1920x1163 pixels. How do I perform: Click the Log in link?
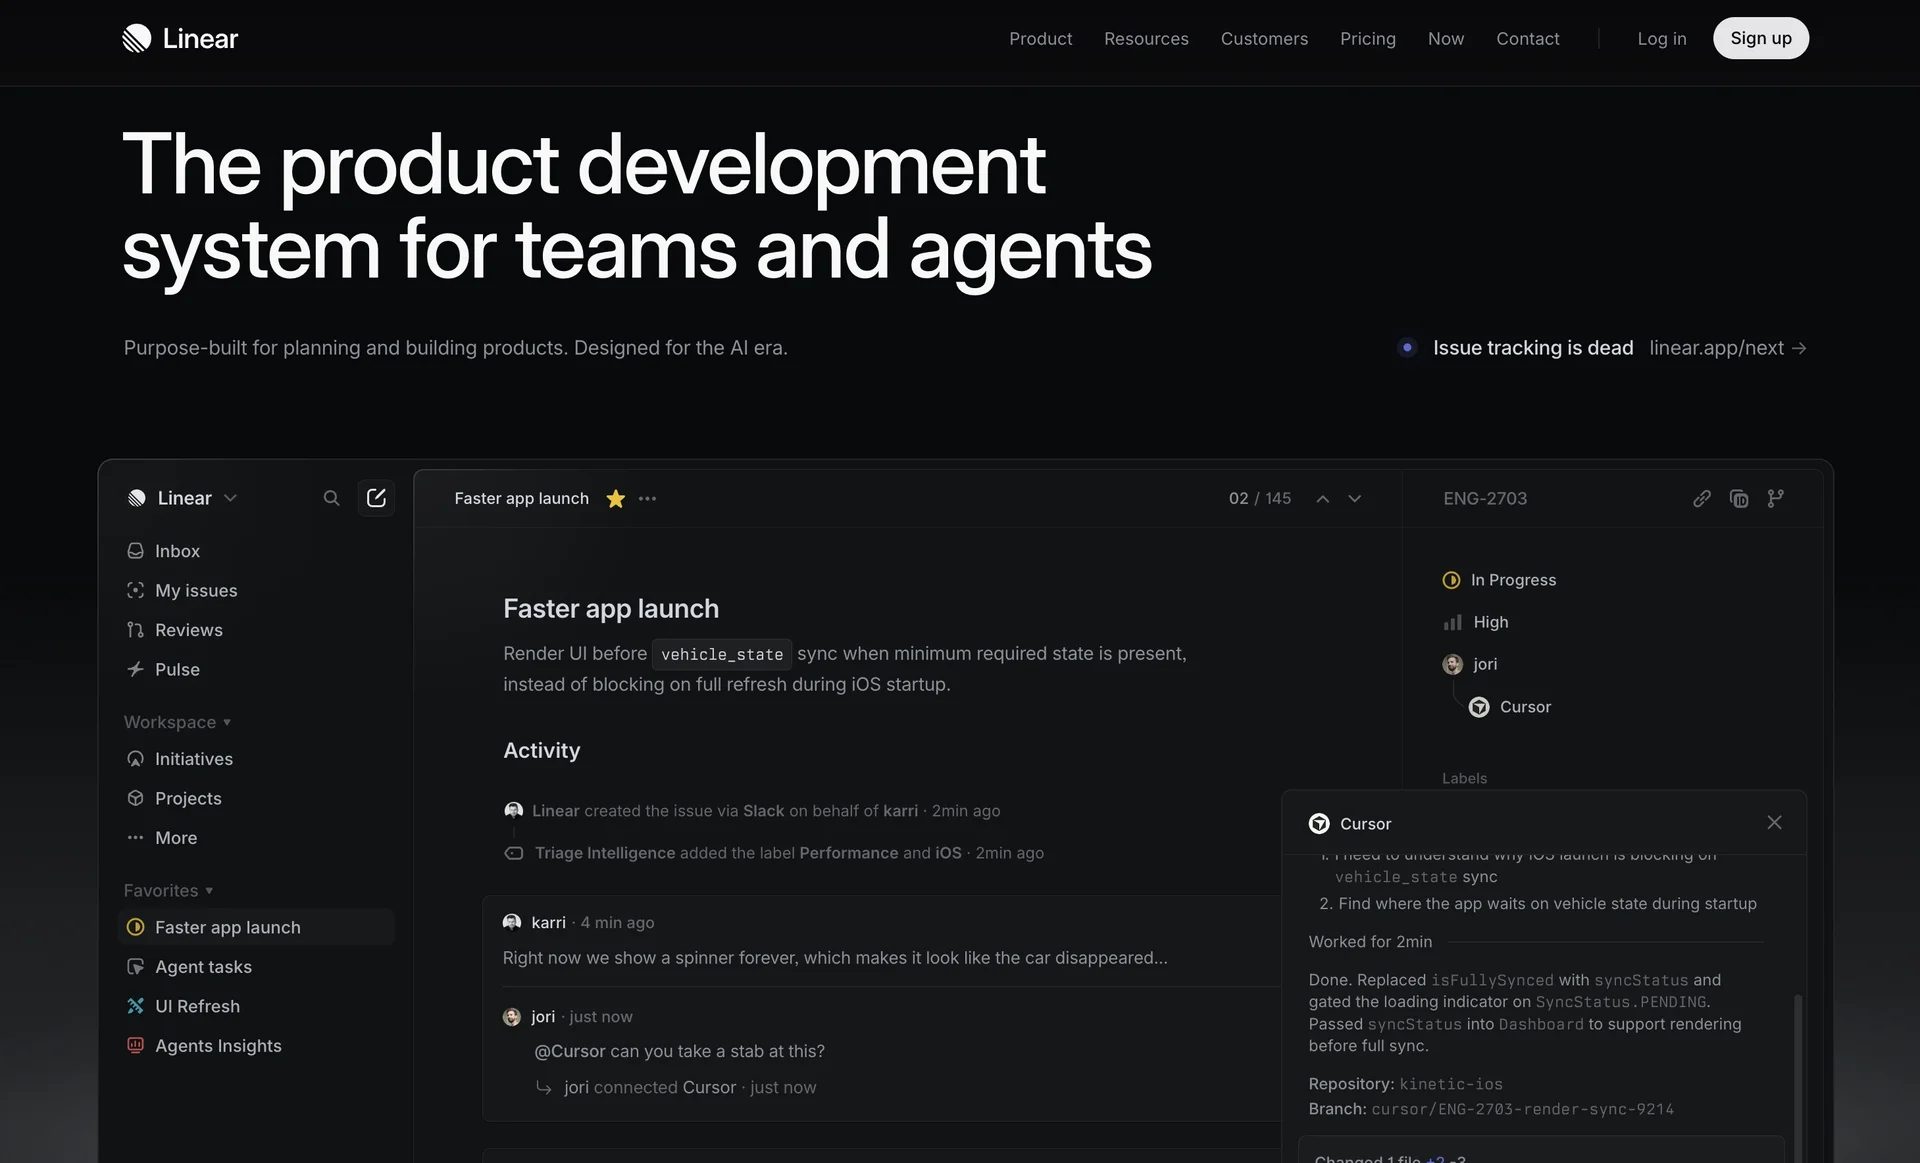pyautogui.click(x=1661, y=38)
